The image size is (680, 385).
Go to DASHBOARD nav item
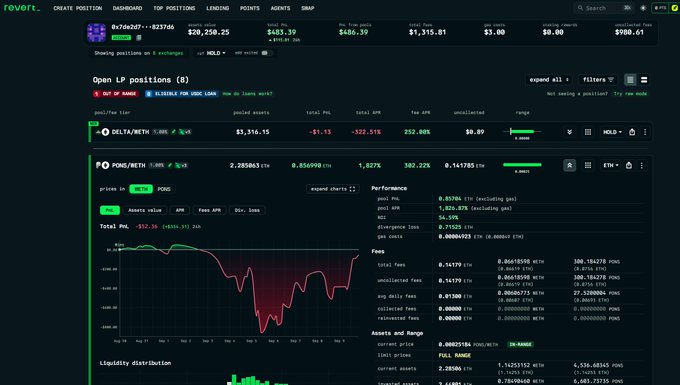tap(128, 8)
